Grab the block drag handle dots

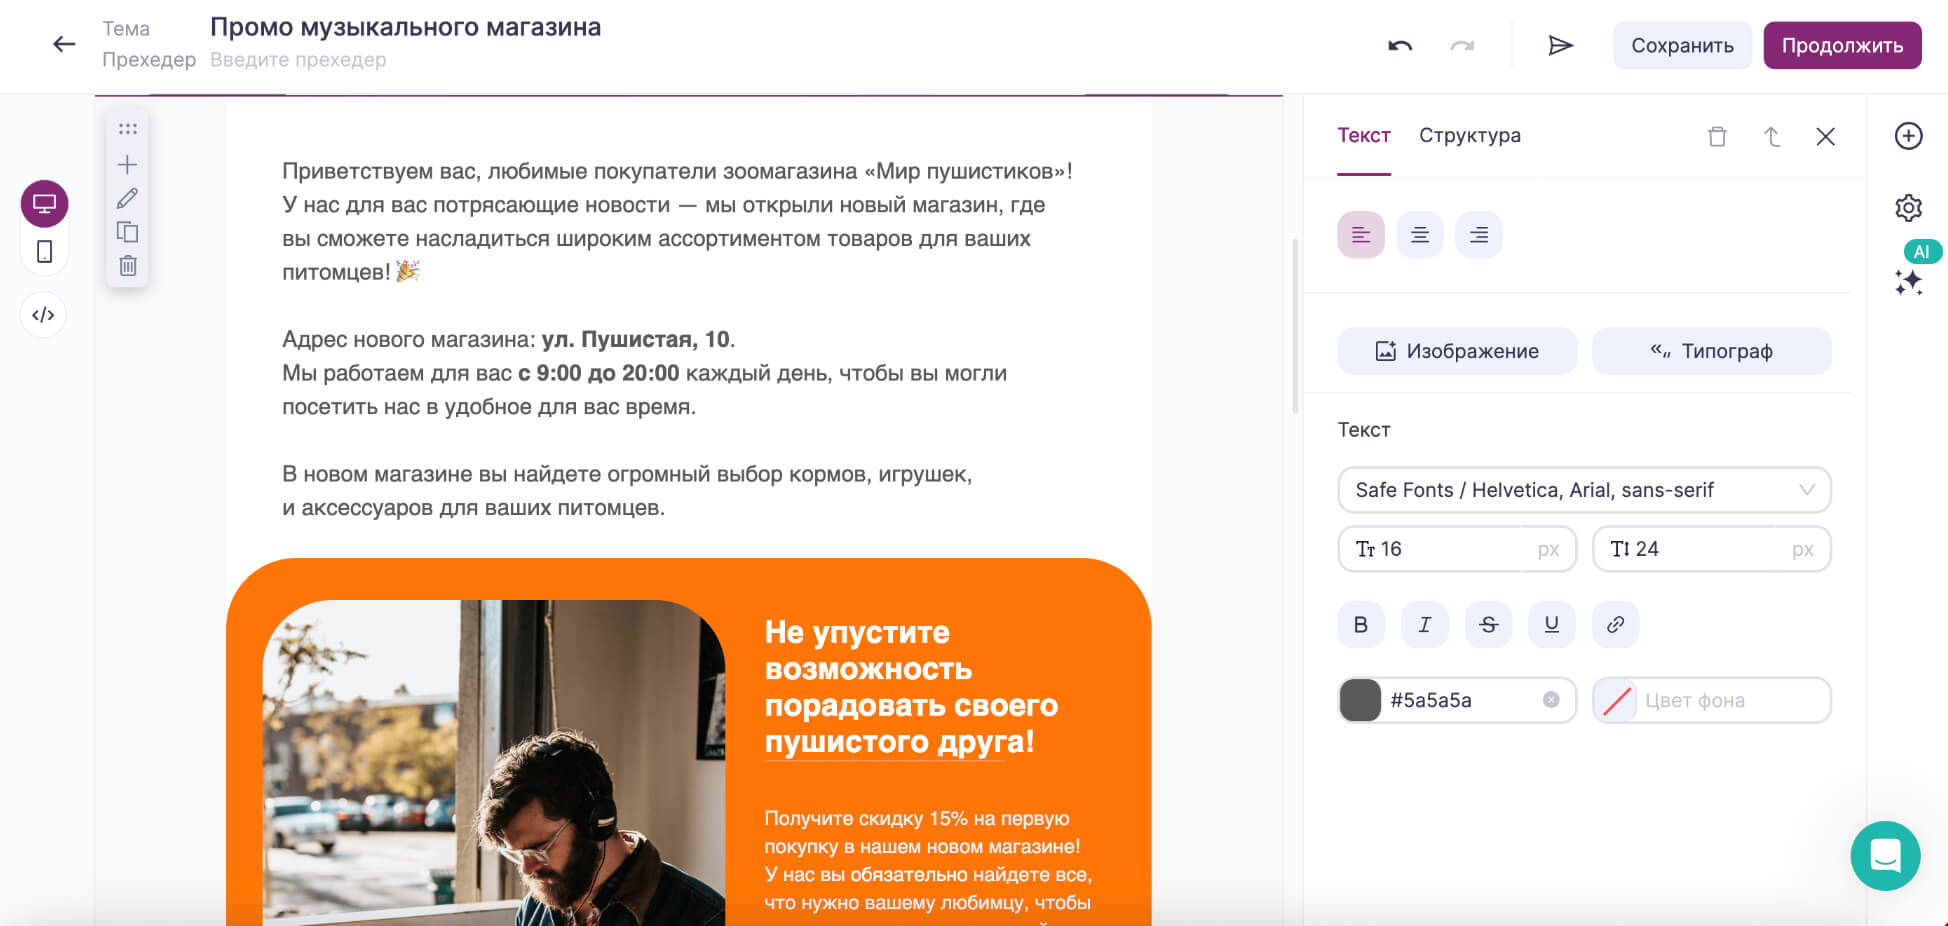(127, 129)
